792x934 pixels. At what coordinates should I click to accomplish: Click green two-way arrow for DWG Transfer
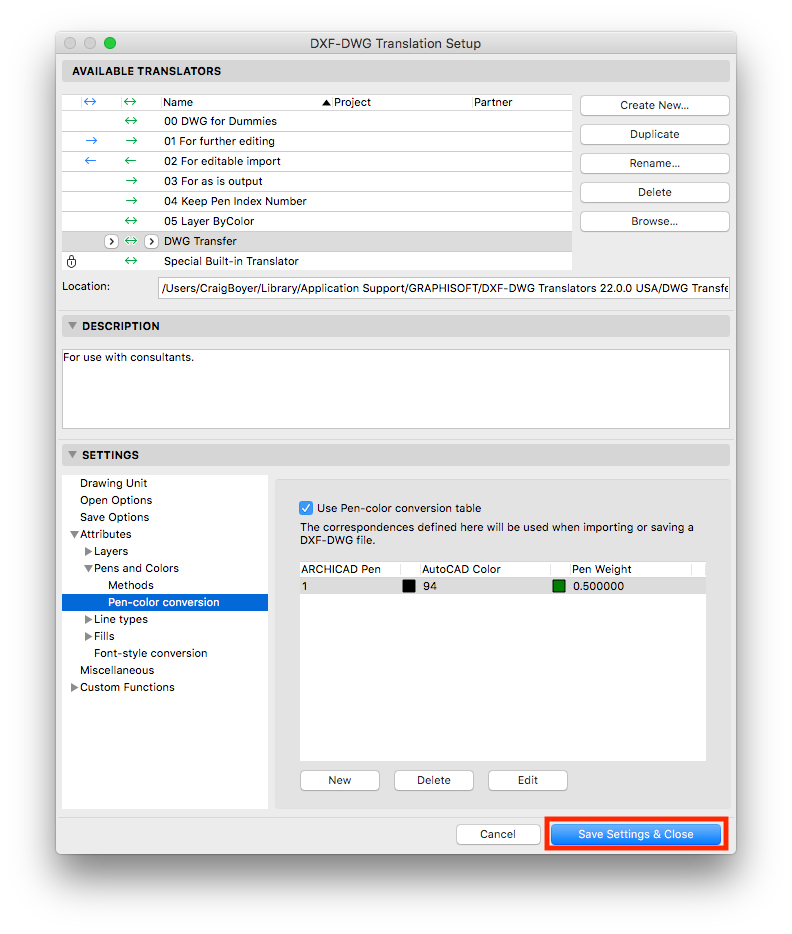click(x=130, y=241)
